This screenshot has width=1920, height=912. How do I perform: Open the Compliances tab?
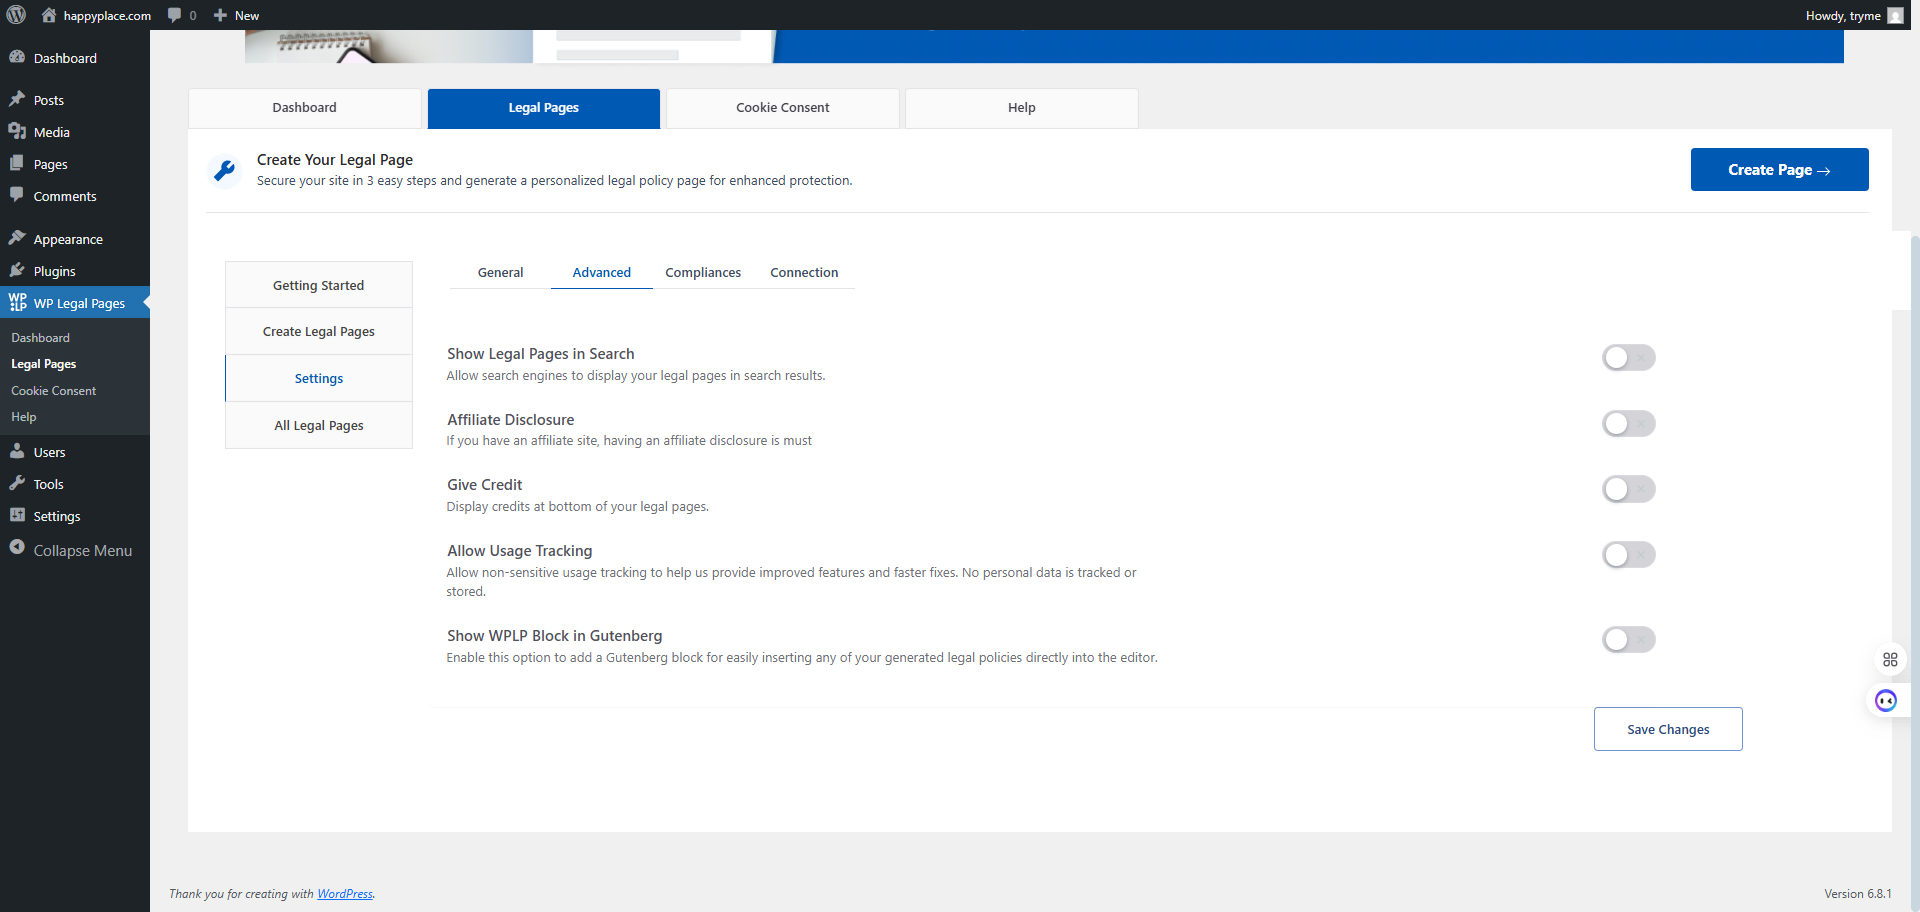(x=703, y=272)
